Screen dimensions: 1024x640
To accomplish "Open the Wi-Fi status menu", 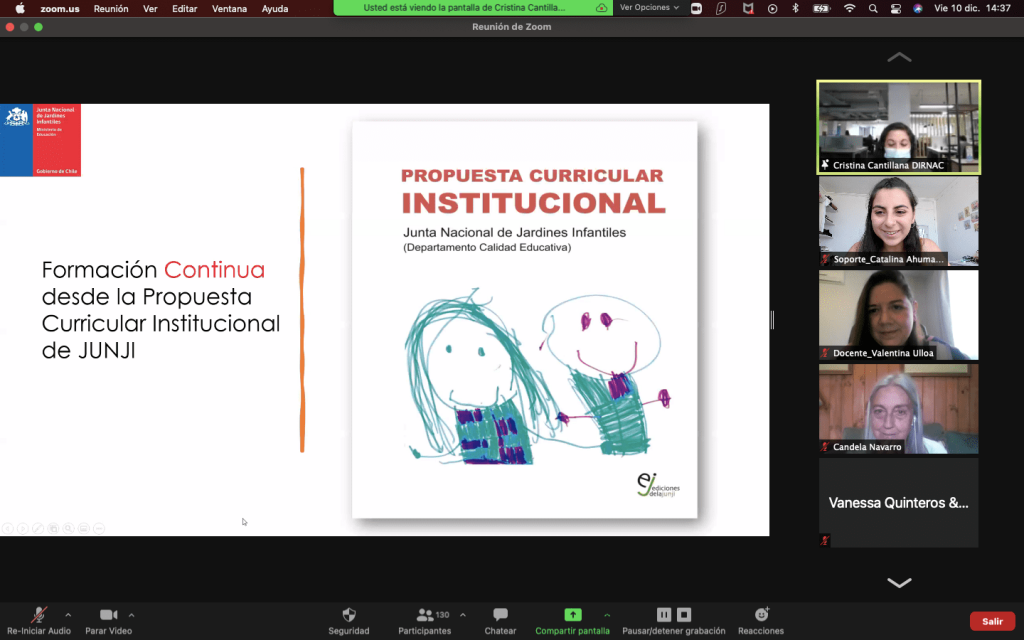I will (849, 8).
